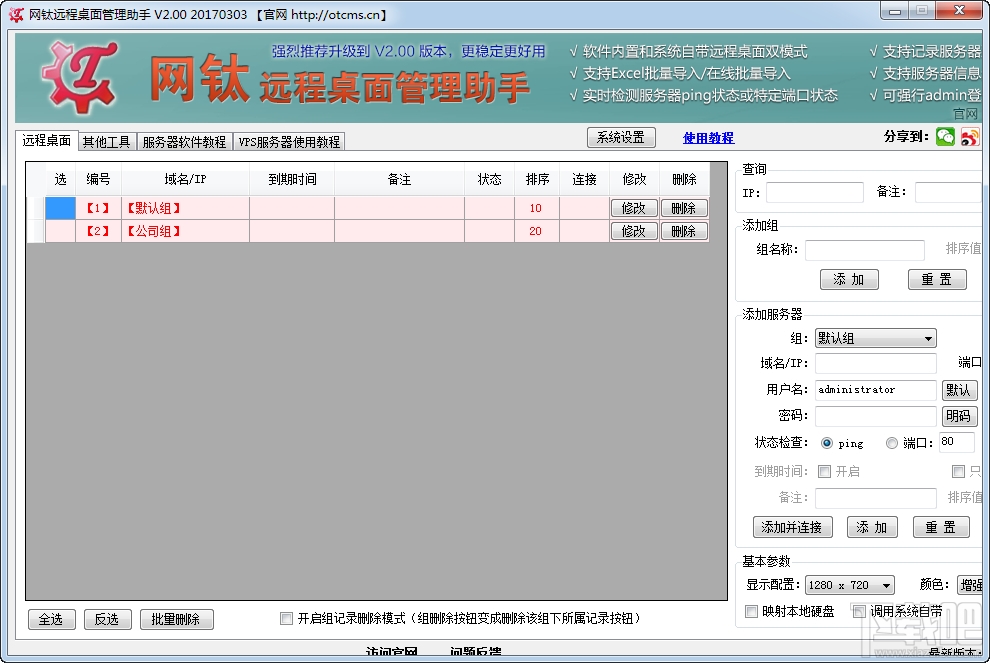This screenshot has height=663, width=990.
Task: Click the 全选 button
Action: pos(52,619)
